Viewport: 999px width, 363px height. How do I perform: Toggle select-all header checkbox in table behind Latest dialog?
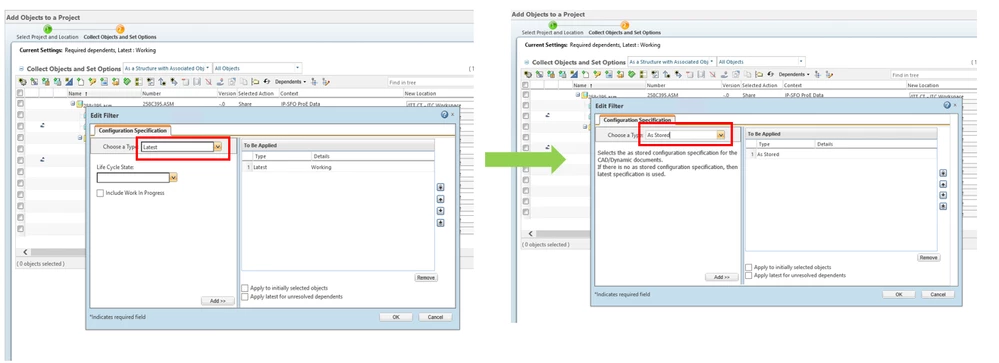[20, 93]
